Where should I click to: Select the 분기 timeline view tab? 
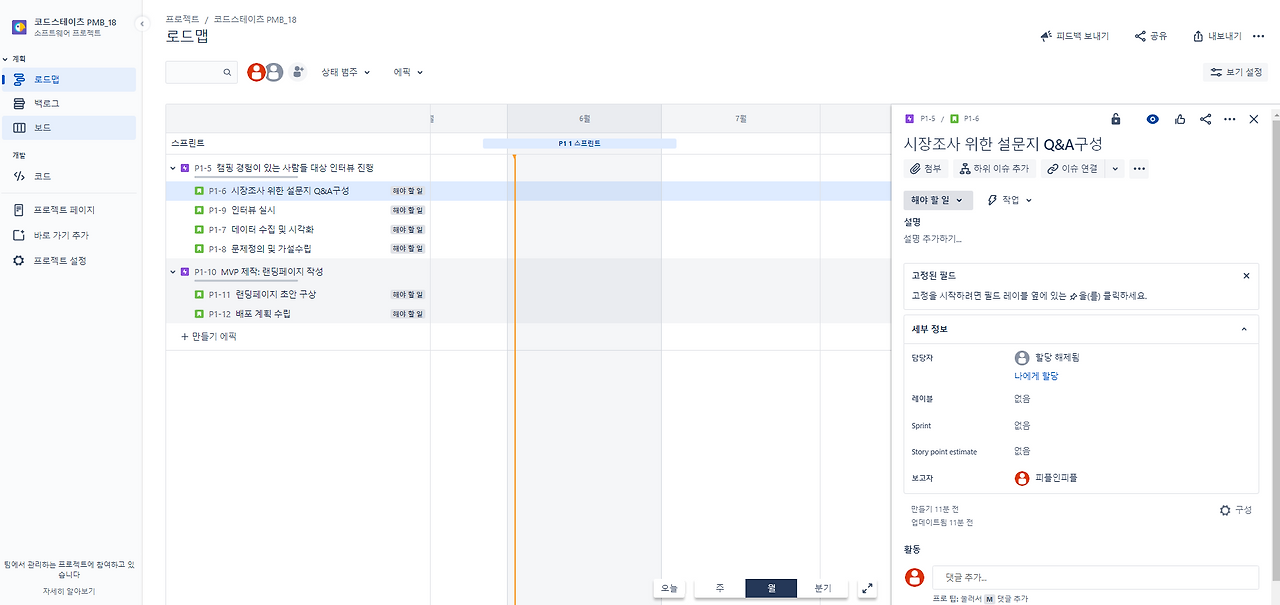822,588
